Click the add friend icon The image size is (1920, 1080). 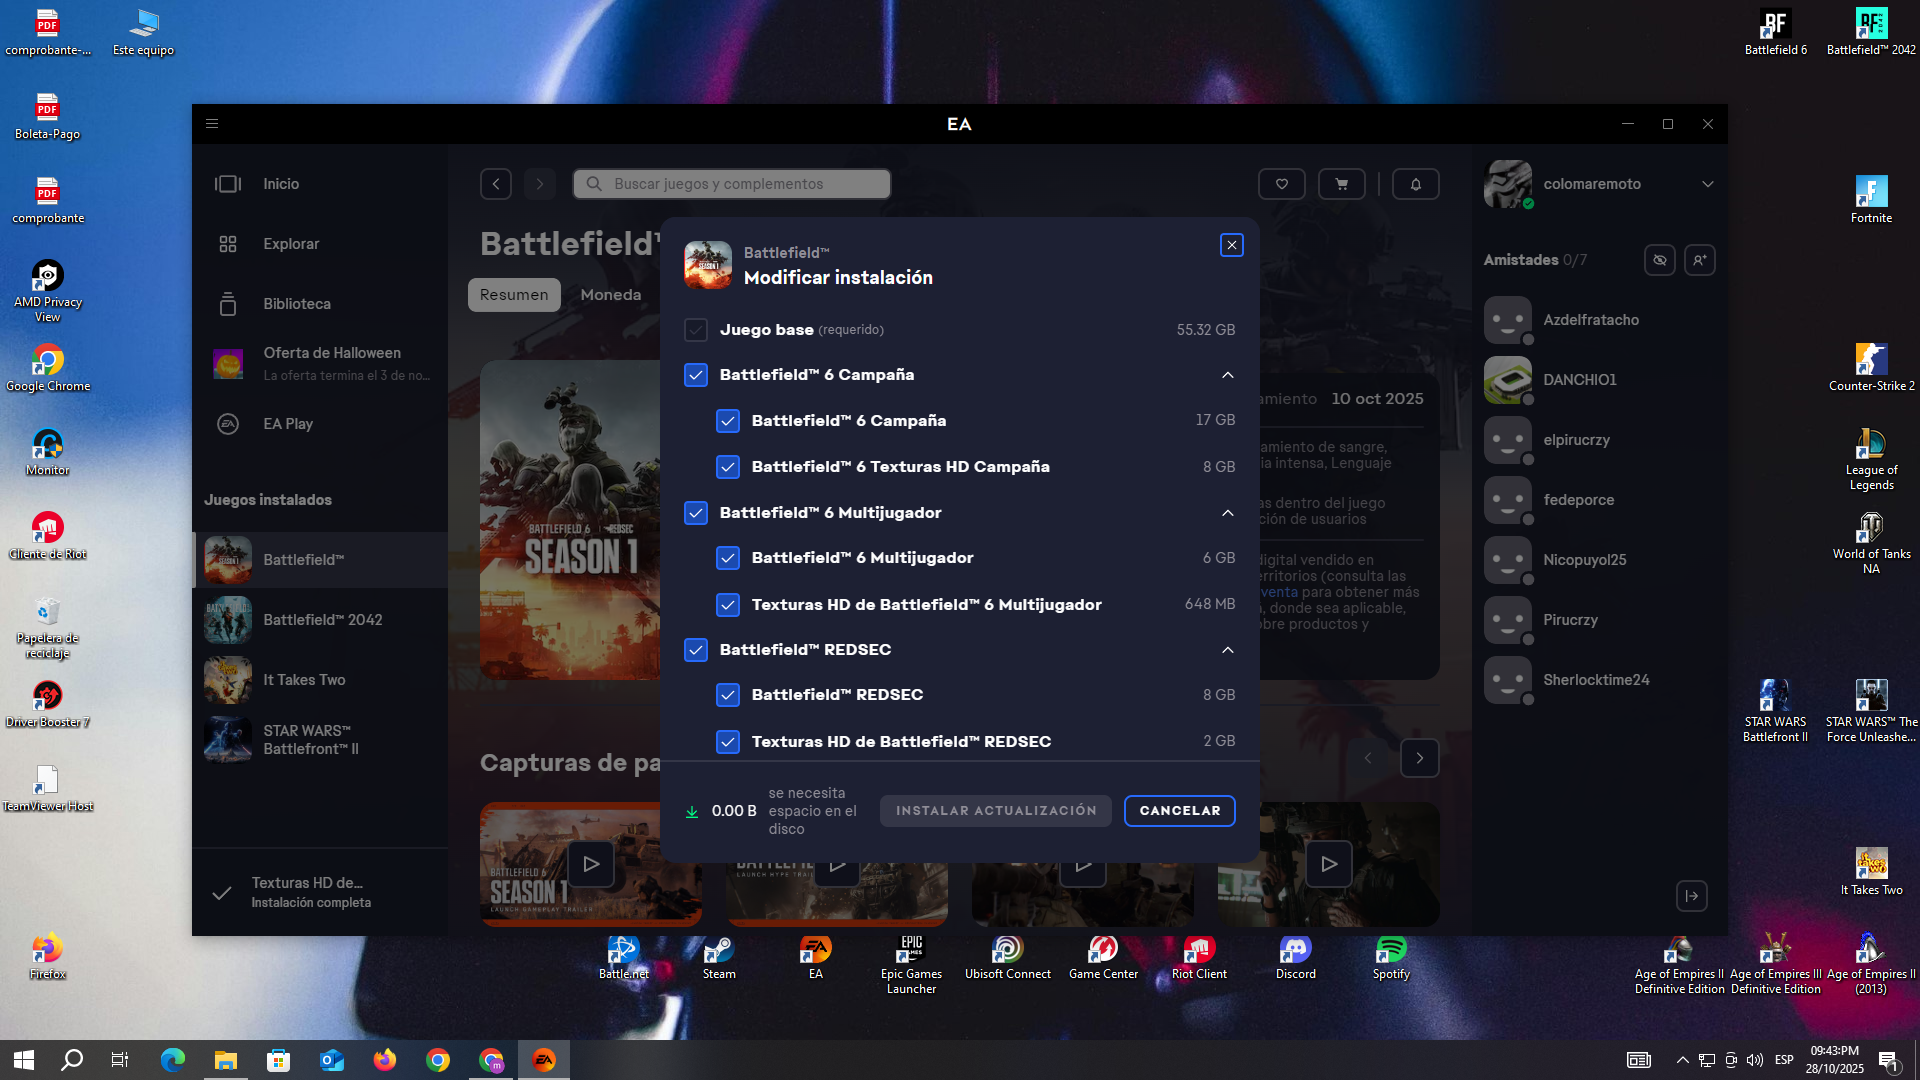[x=1699, y=260]
